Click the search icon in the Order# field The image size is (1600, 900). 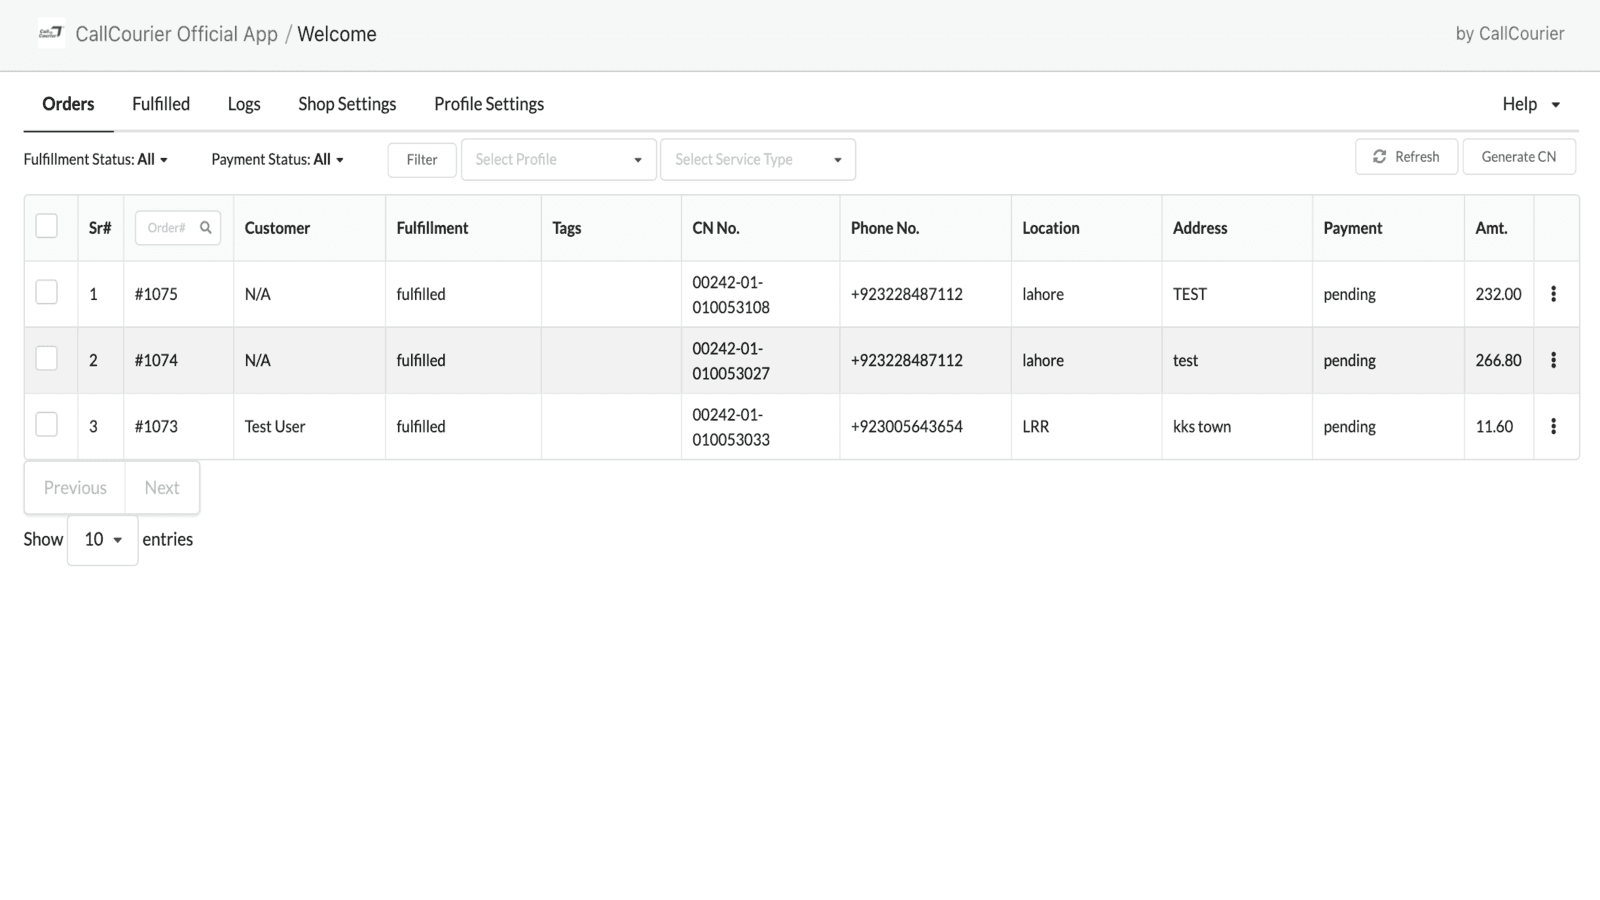click(205, 227)
